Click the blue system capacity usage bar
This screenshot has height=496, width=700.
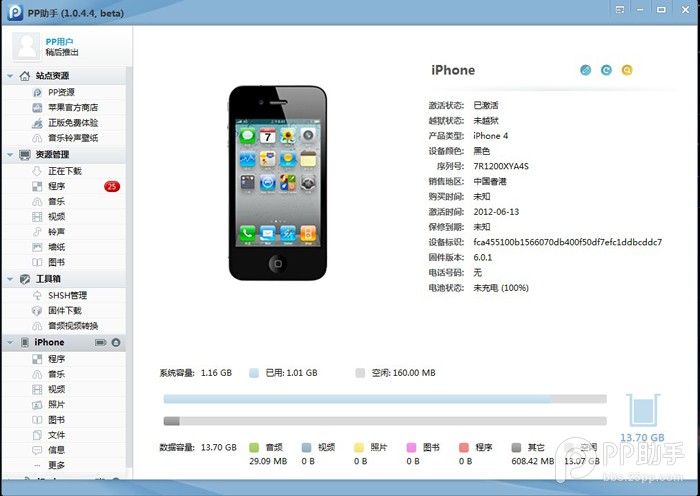[x=385, y=399]
